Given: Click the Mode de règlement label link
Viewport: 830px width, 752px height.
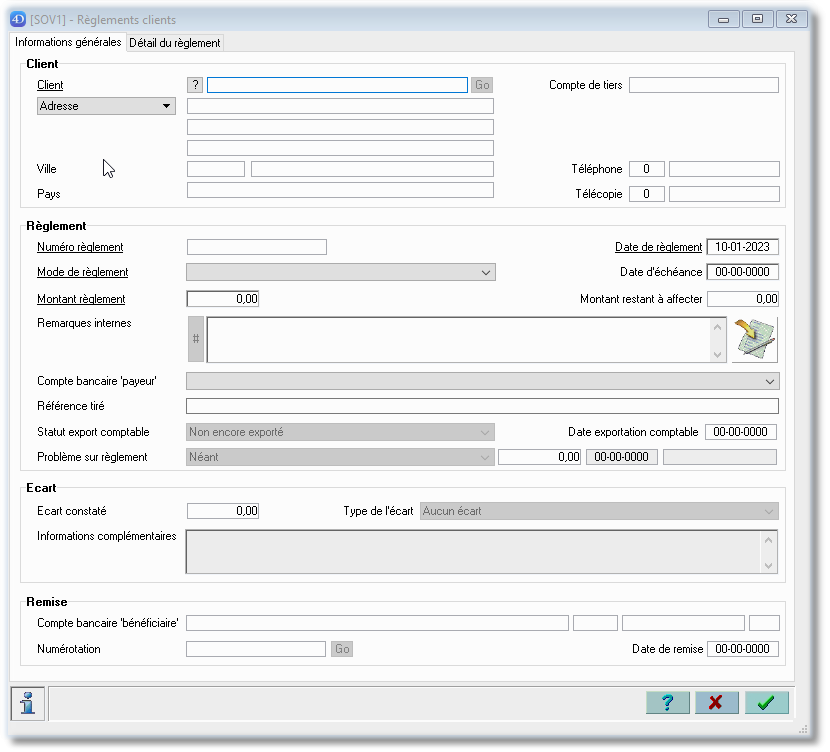Looking at the screenshot, I should 83,271.
